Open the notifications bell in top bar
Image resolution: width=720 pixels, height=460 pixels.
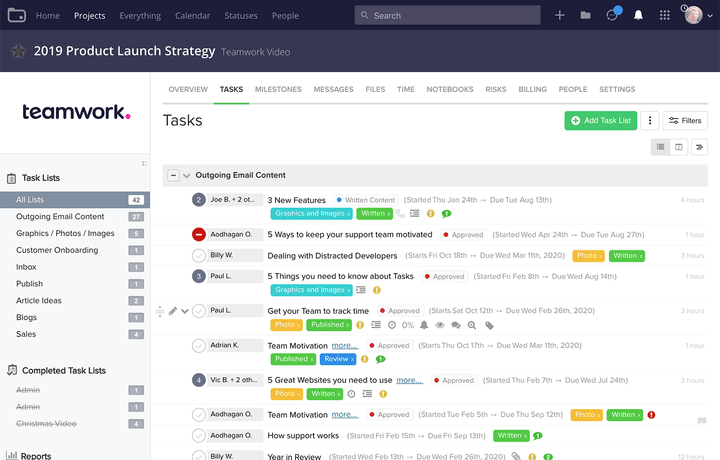coord(638,15)
